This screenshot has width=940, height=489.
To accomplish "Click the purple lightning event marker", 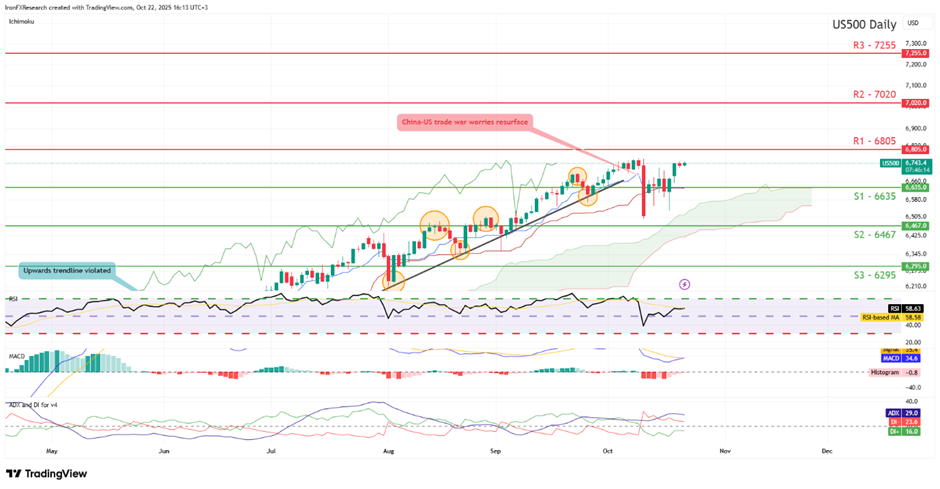I will tap(684, 284).
